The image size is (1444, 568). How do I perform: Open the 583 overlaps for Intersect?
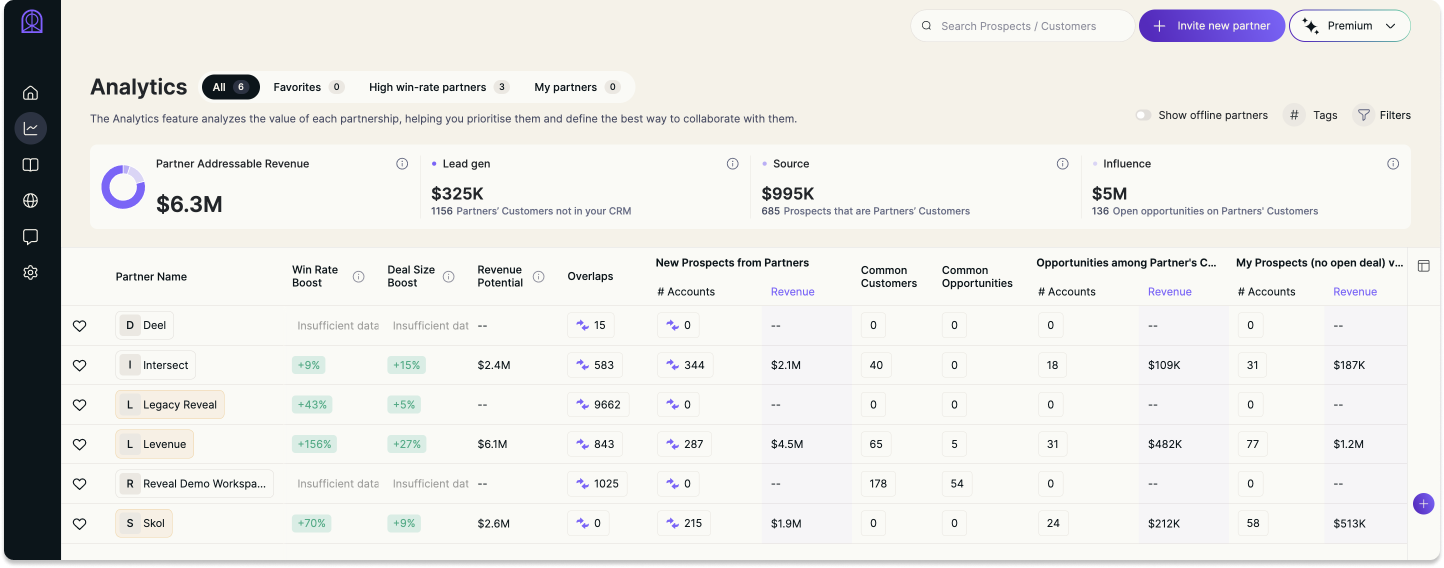pos(595,365)
